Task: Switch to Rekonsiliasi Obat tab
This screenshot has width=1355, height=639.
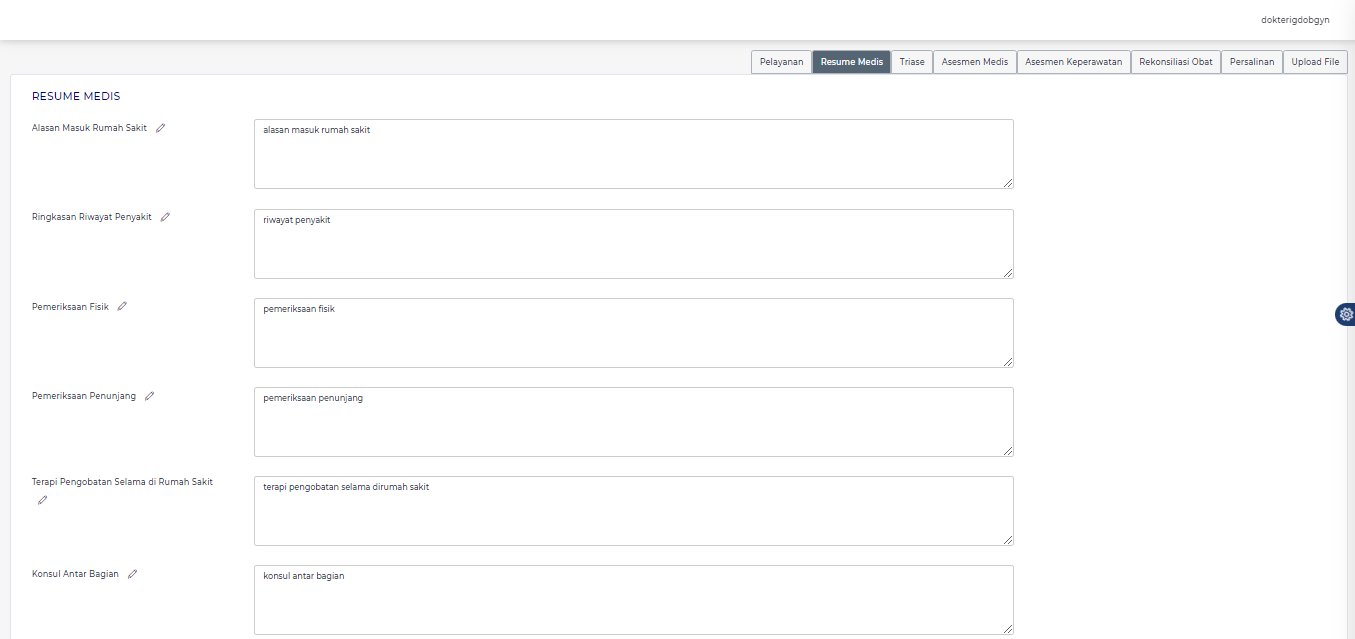Action: 1175,62
